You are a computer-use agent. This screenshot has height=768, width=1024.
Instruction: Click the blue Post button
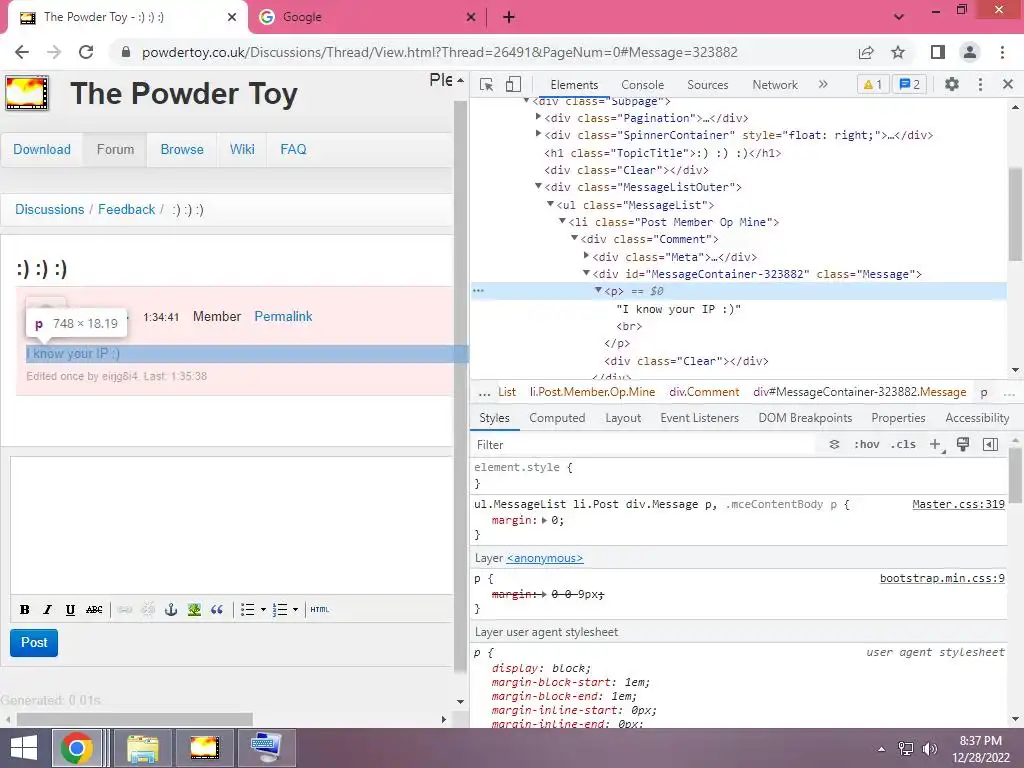pos(34,643)
